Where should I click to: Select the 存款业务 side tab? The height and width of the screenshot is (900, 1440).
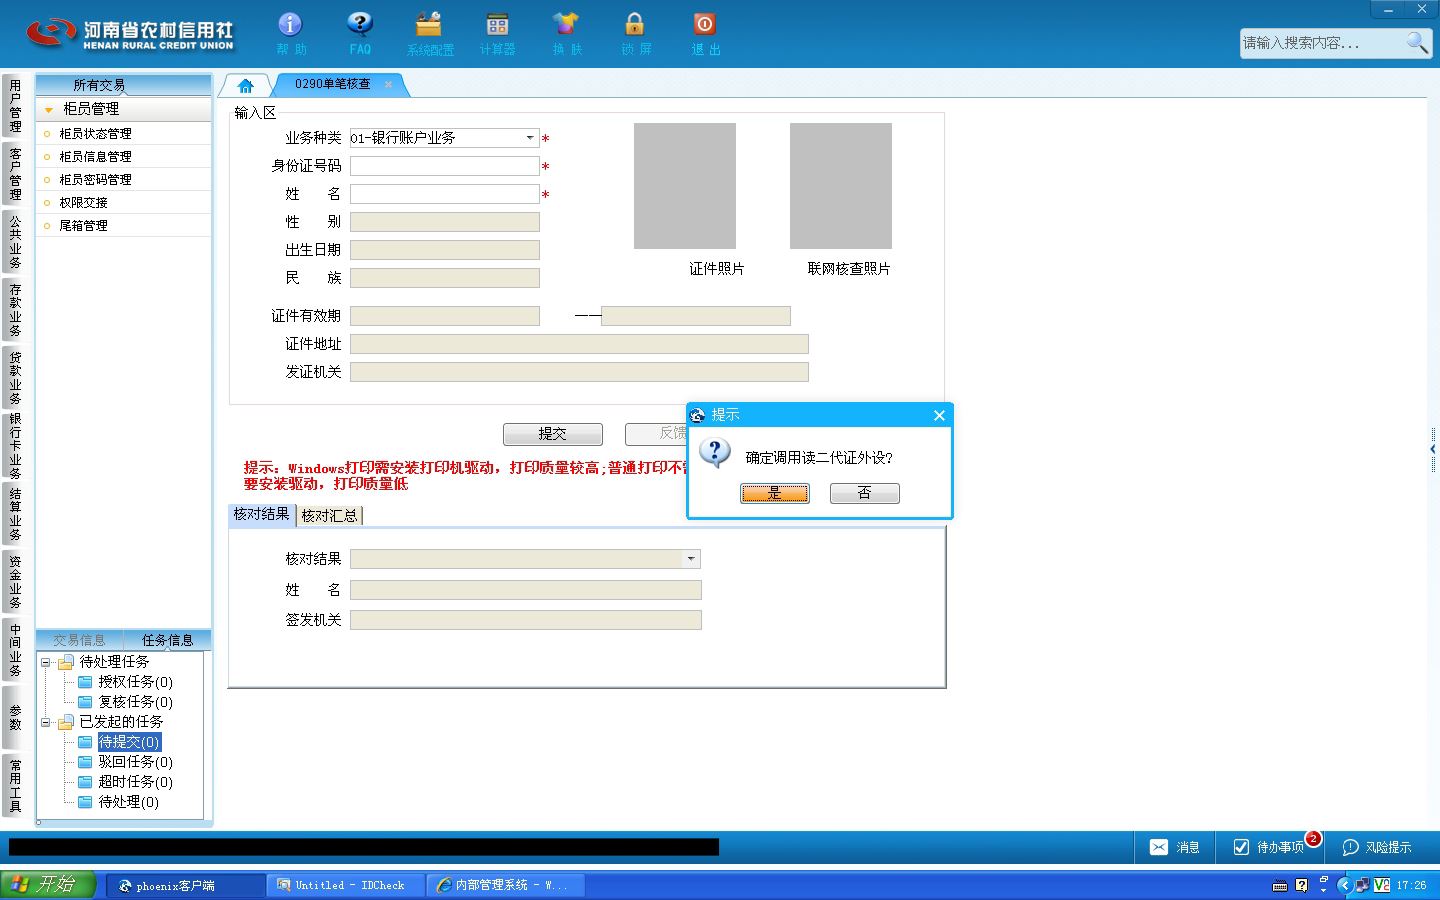pyautogui.click(x=15, y=309)
